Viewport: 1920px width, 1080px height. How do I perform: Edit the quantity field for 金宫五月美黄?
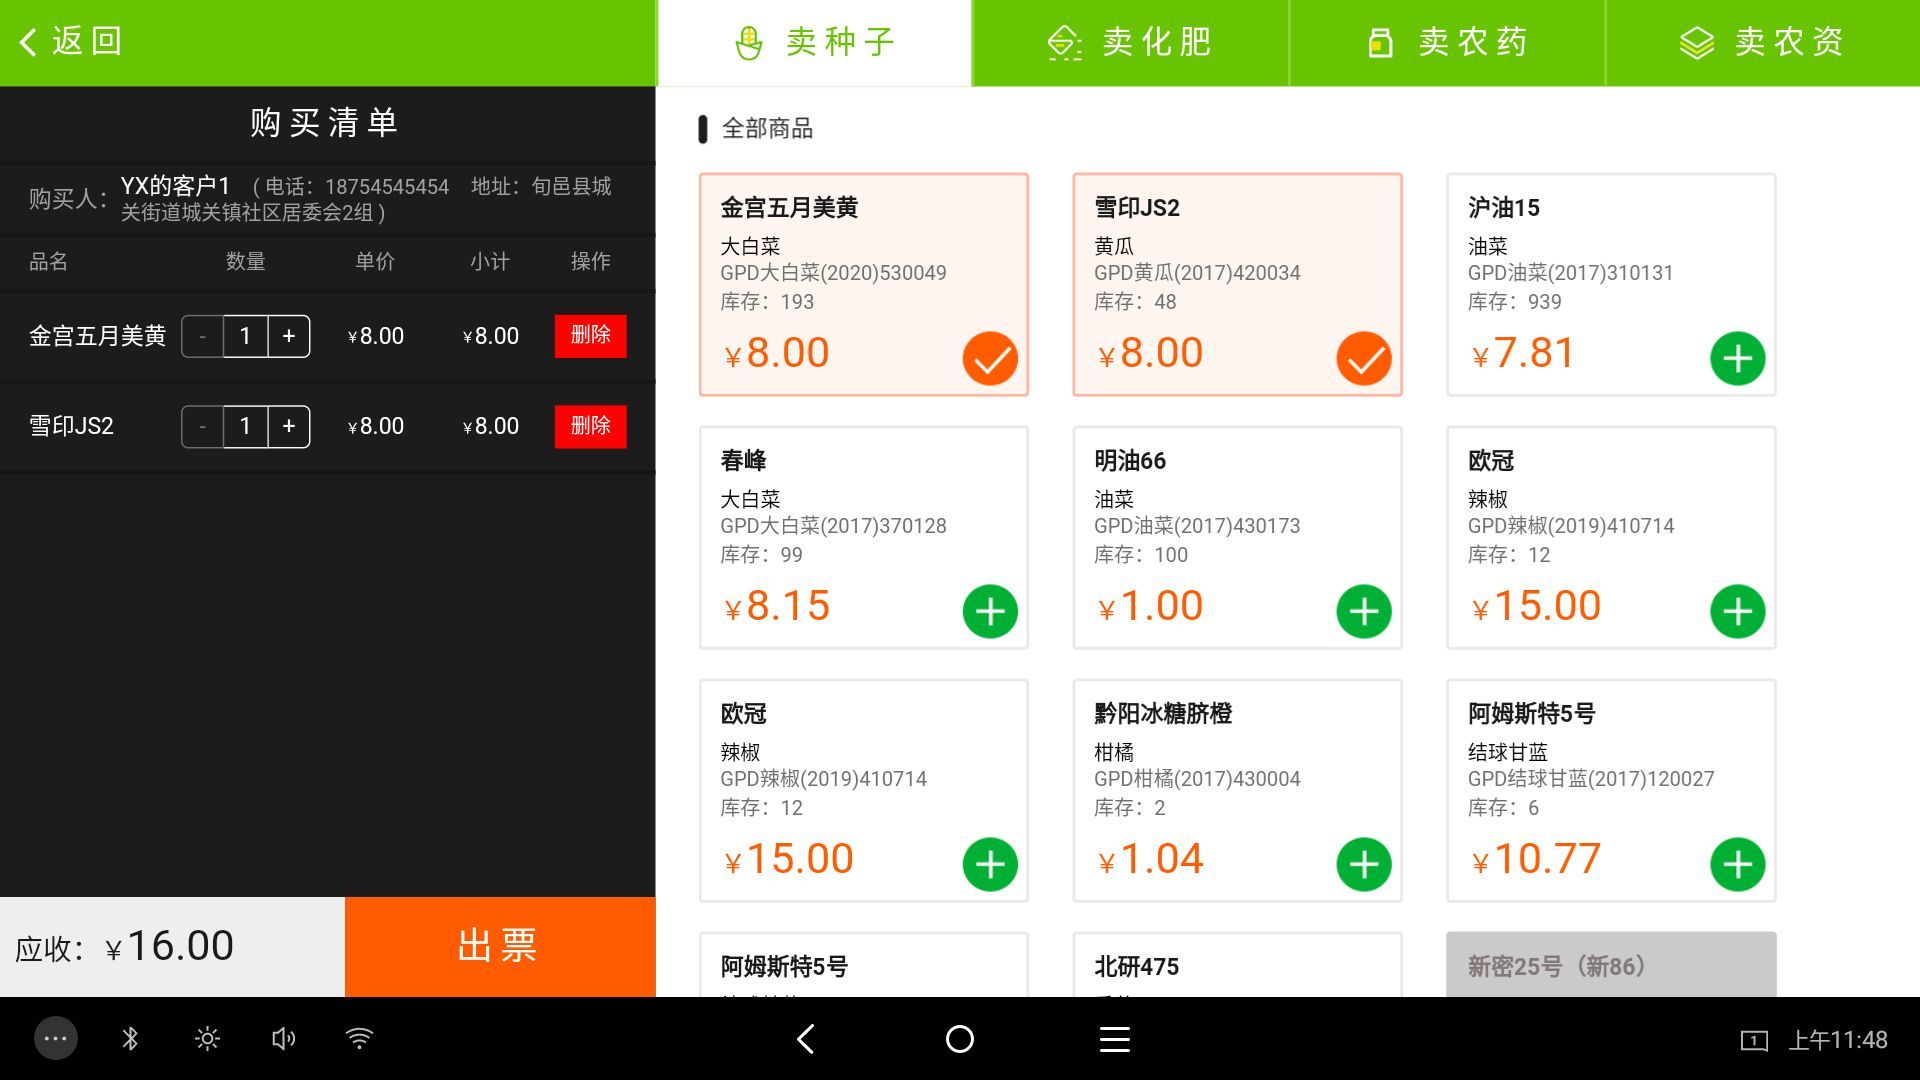(x=245, y=336)
